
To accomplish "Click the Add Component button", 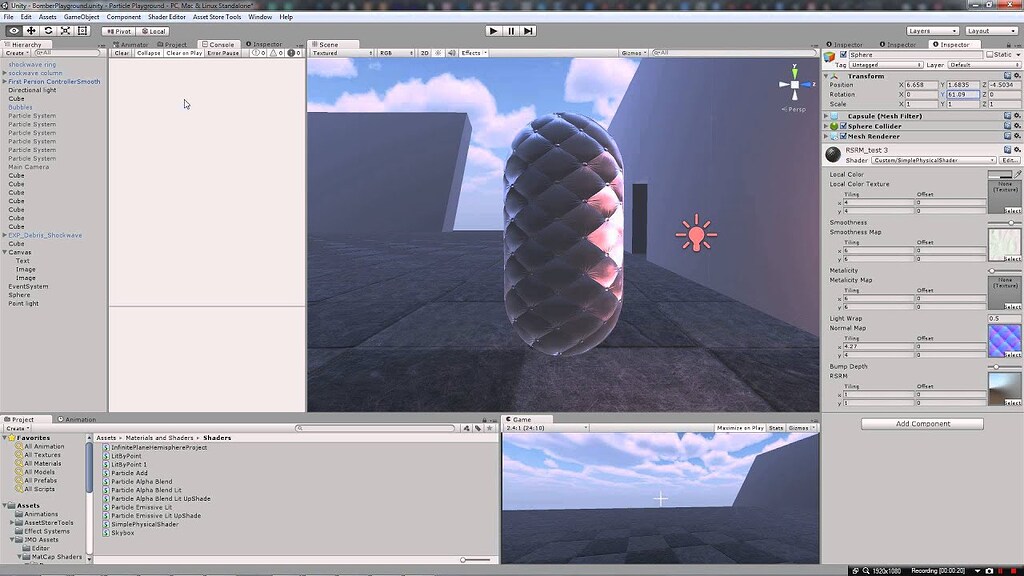I will coord(920,423).
